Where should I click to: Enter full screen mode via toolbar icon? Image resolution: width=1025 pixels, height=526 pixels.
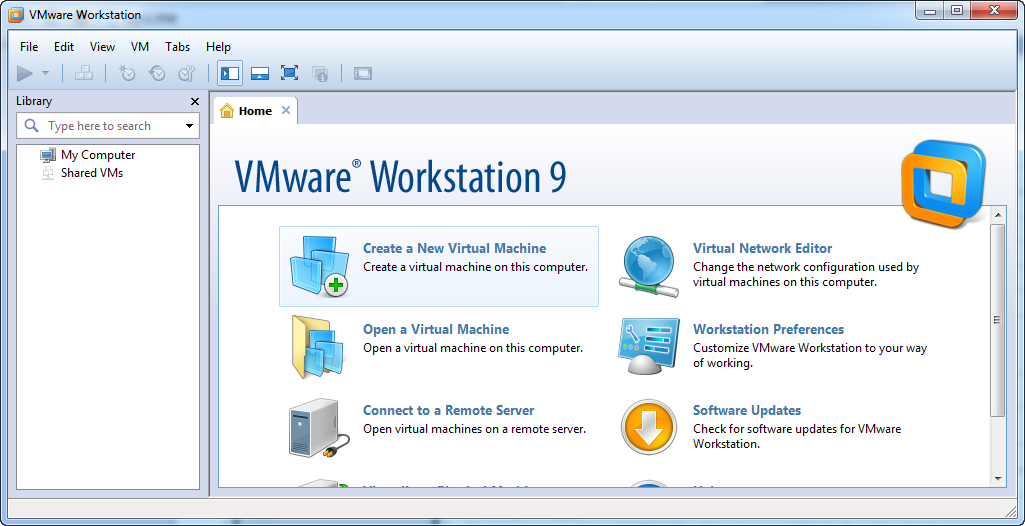point(290,73)
